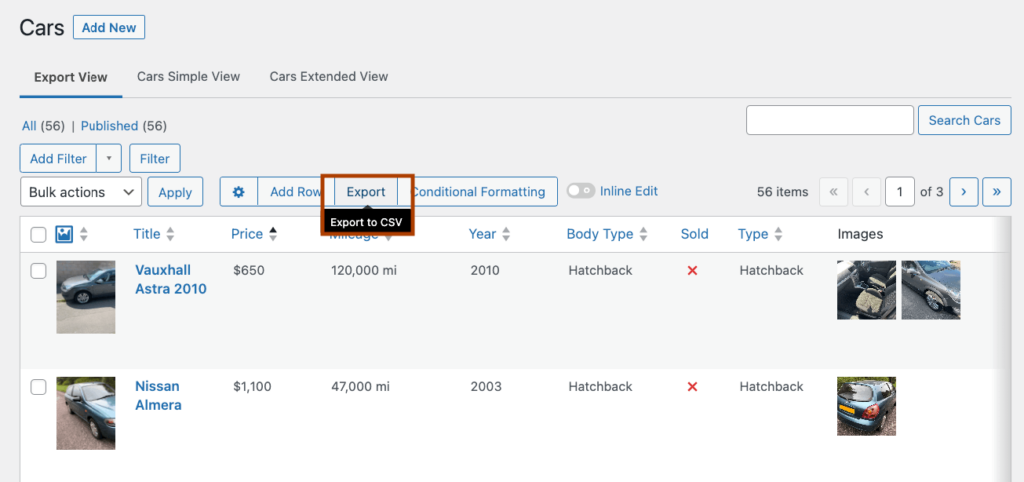Sort the Year column with arrows
This screenshot has width=1024, height=482.
click(x=506, y=234)
